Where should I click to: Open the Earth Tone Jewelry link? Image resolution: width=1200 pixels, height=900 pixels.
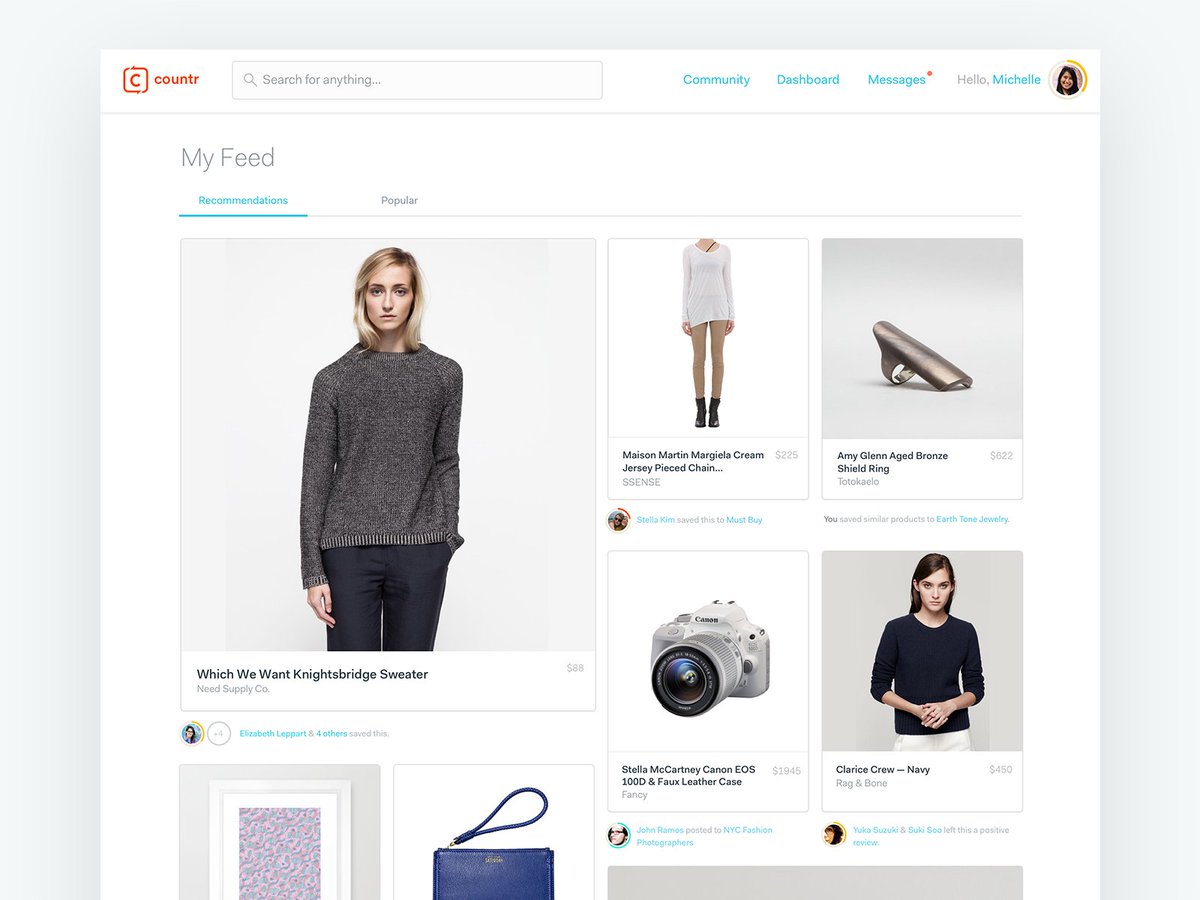tap(973, 519)
